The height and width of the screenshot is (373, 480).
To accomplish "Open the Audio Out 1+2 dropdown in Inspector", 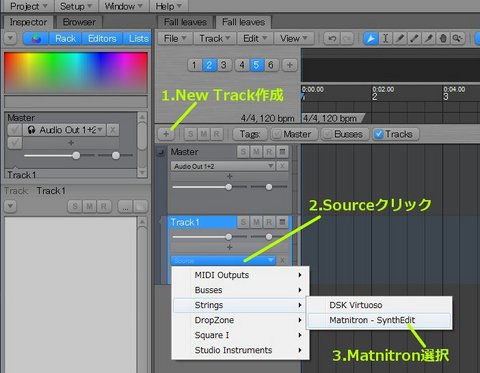I will point(64,130).
